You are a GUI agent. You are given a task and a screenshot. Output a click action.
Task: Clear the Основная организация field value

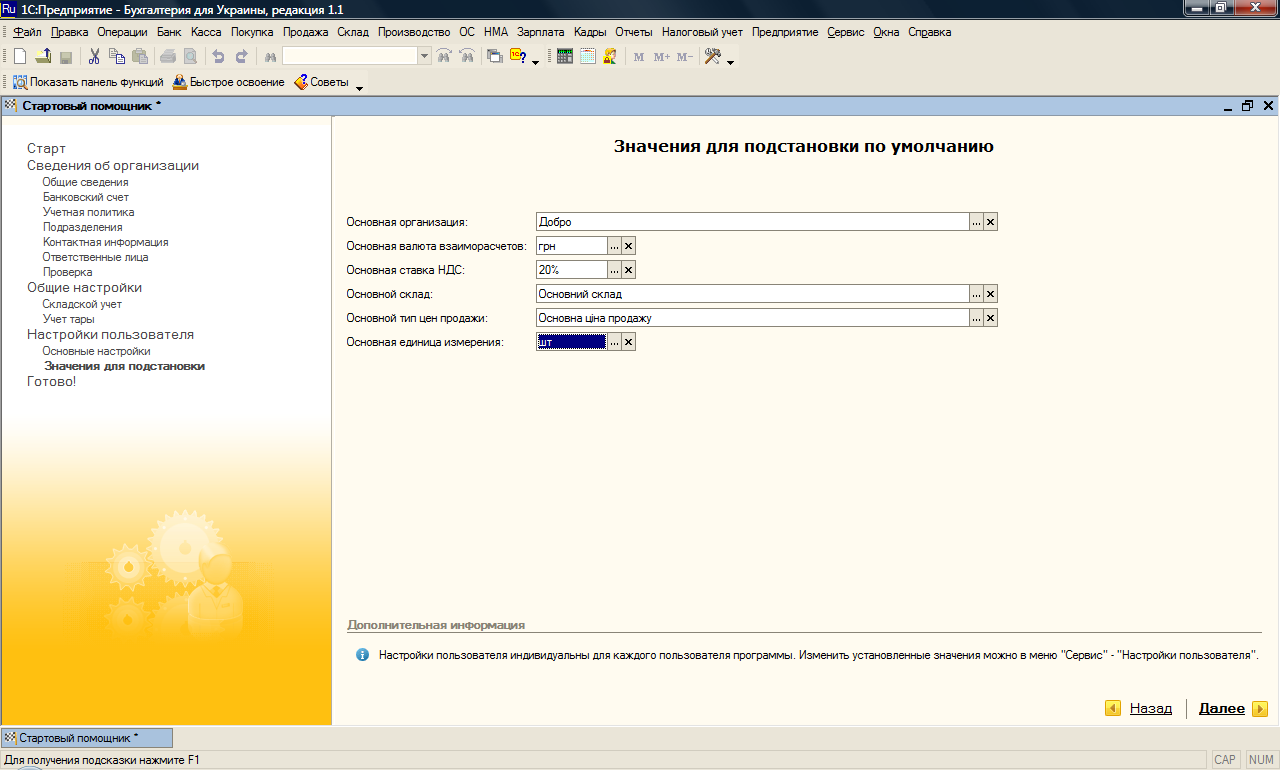(990, 222)
